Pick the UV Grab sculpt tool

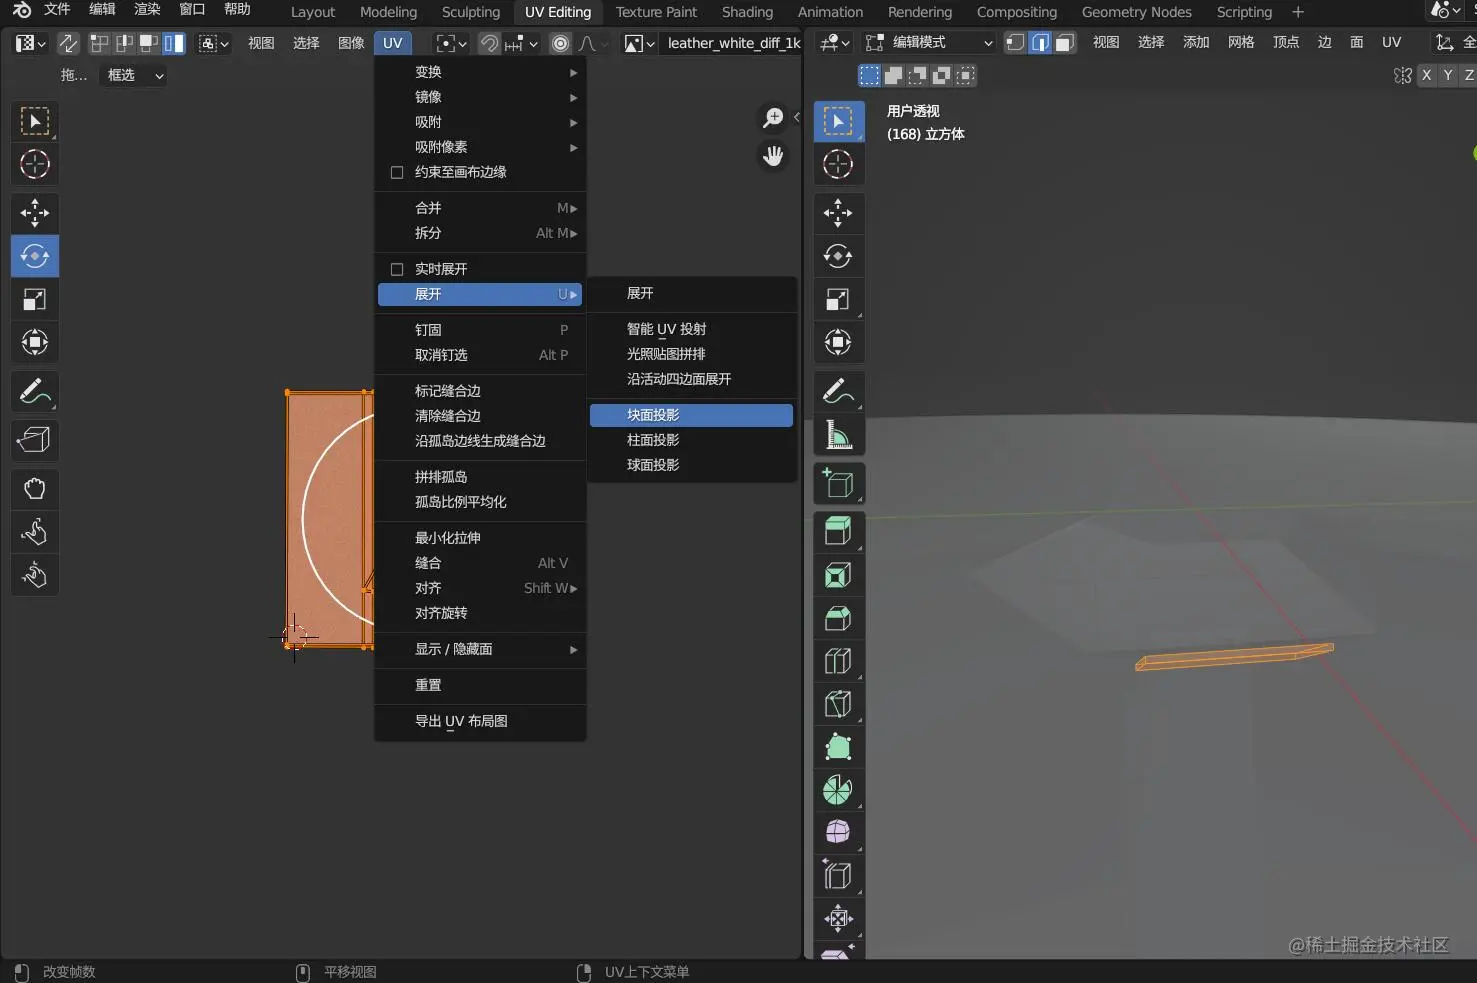tap(35, 489)
